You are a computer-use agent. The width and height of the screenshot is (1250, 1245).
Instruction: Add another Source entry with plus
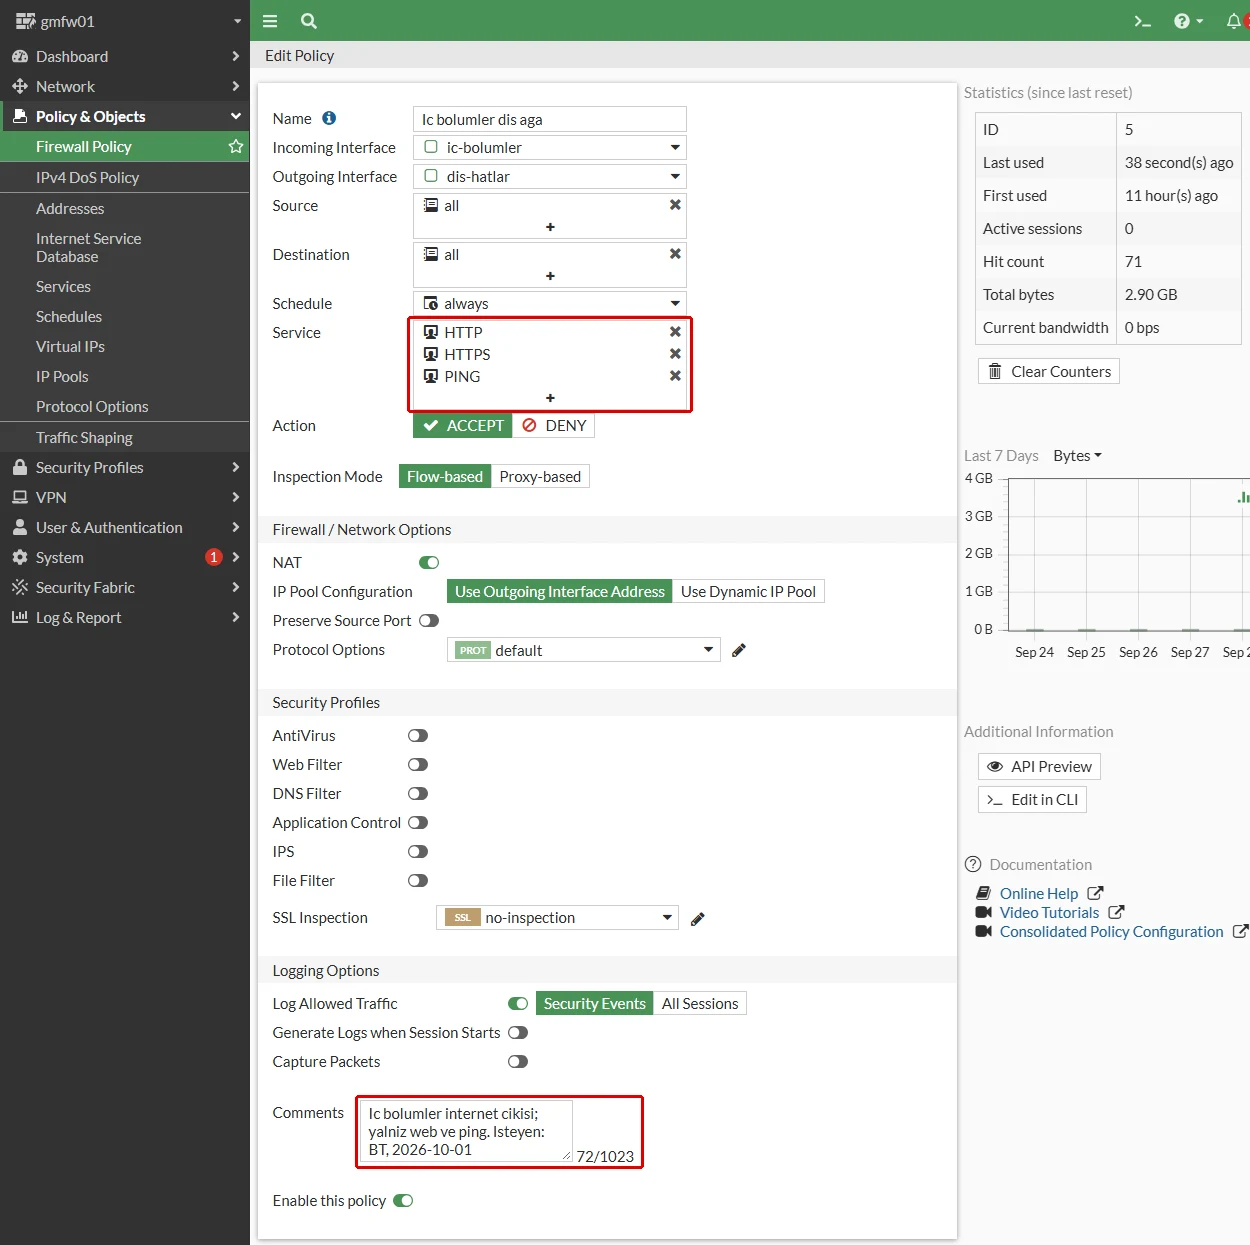550,227
